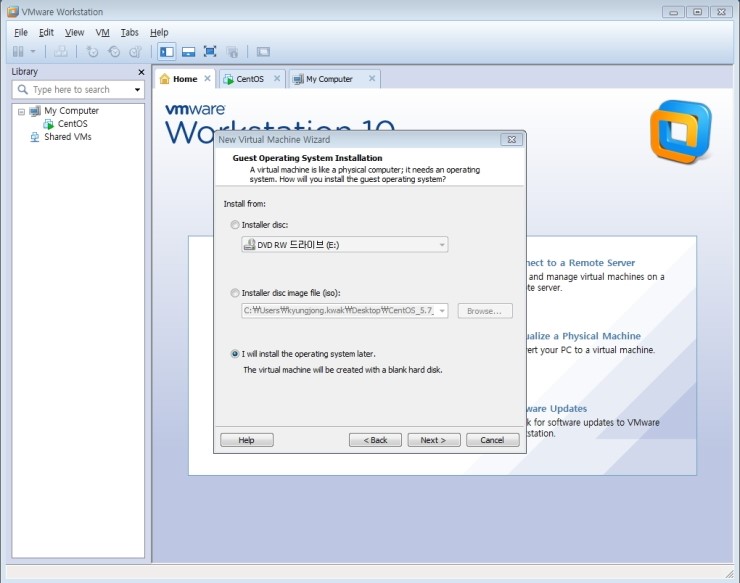Open the Physical Machine link on Home
Image resolution: width=740 pixels, height=583 pixels.
584,336
